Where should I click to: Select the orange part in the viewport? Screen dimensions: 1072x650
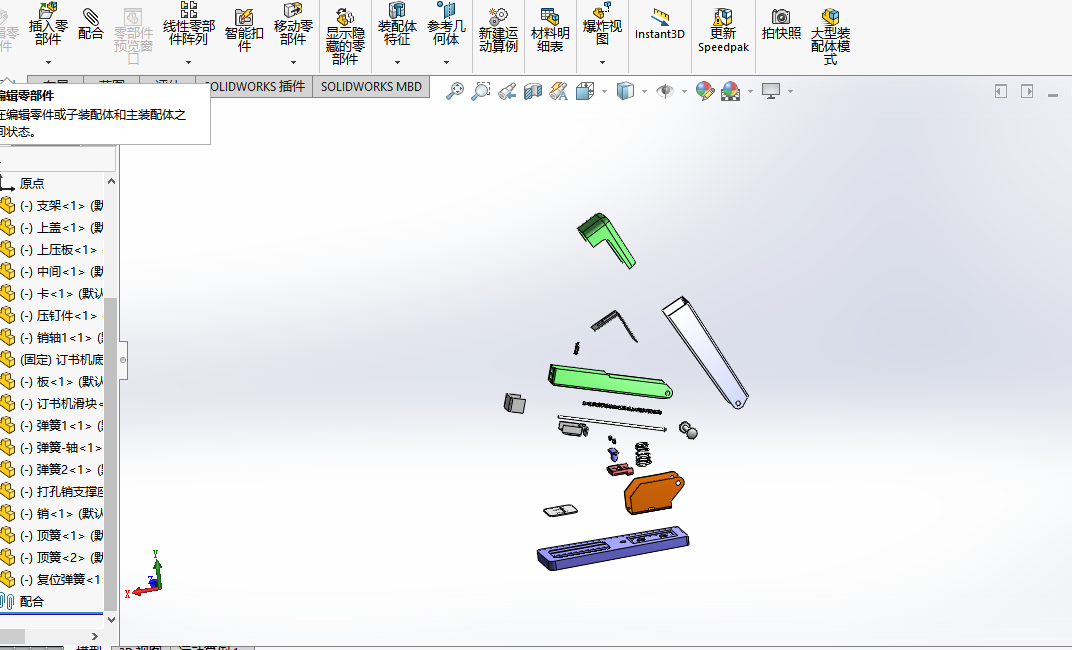pos(654,492)
